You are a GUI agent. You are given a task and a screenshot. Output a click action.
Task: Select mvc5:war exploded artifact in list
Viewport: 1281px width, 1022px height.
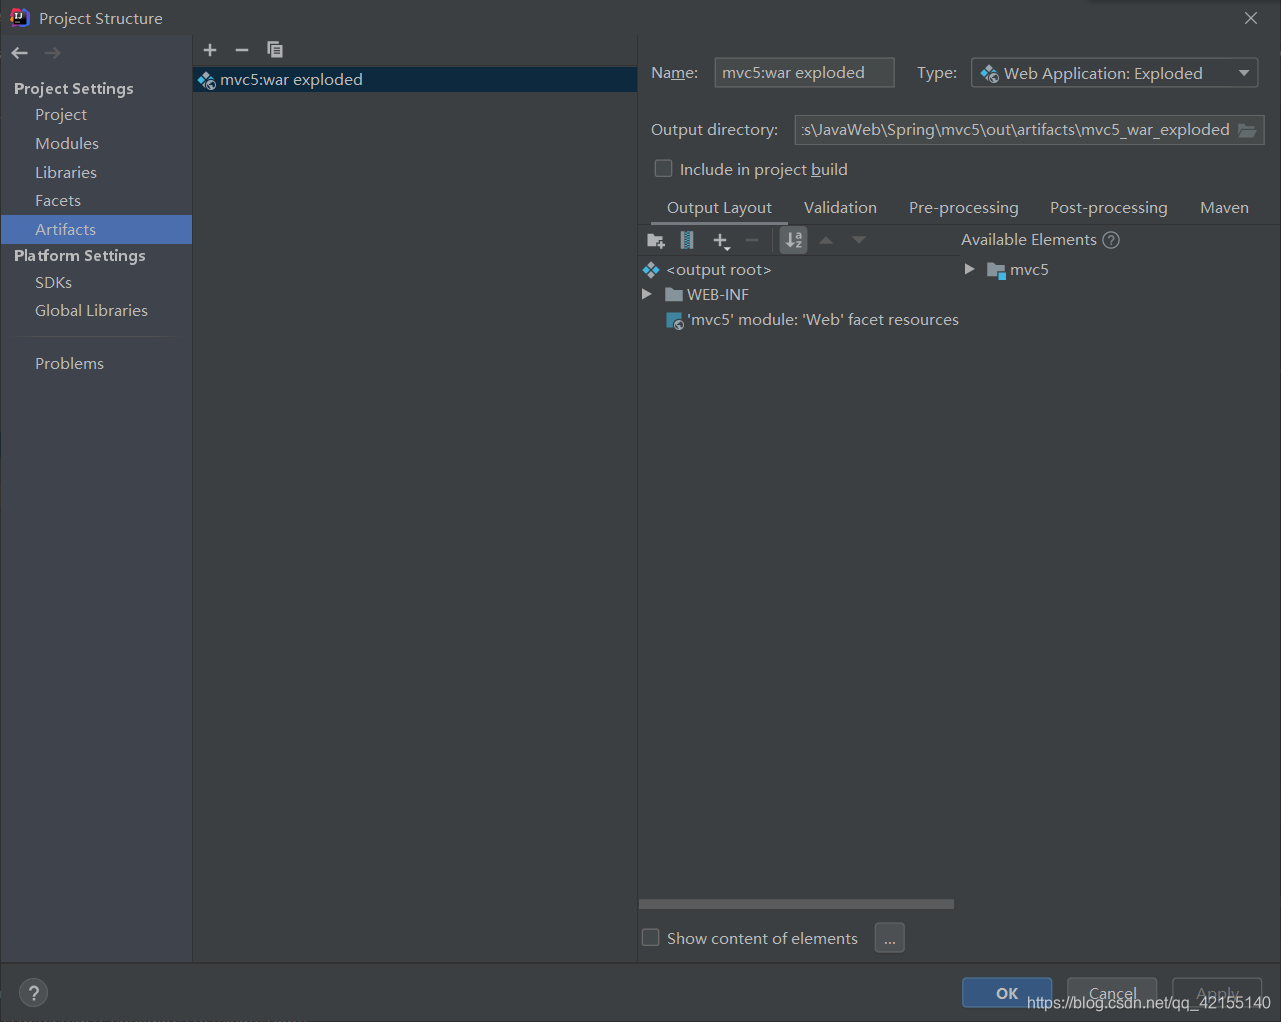coord(415,80)
